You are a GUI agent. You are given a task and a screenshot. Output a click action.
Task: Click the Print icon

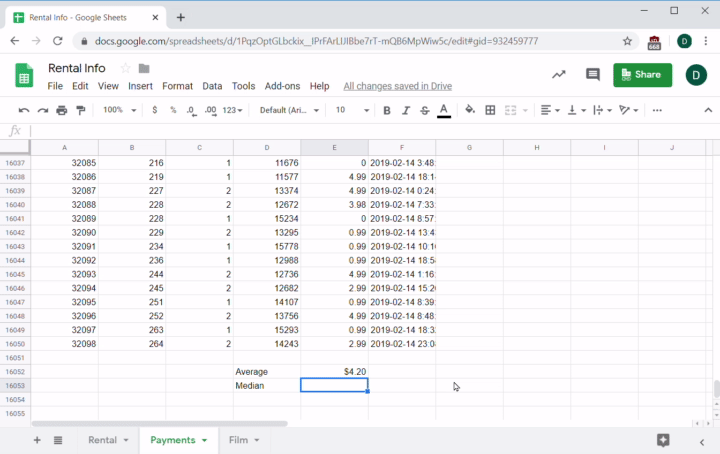[62, 110]
